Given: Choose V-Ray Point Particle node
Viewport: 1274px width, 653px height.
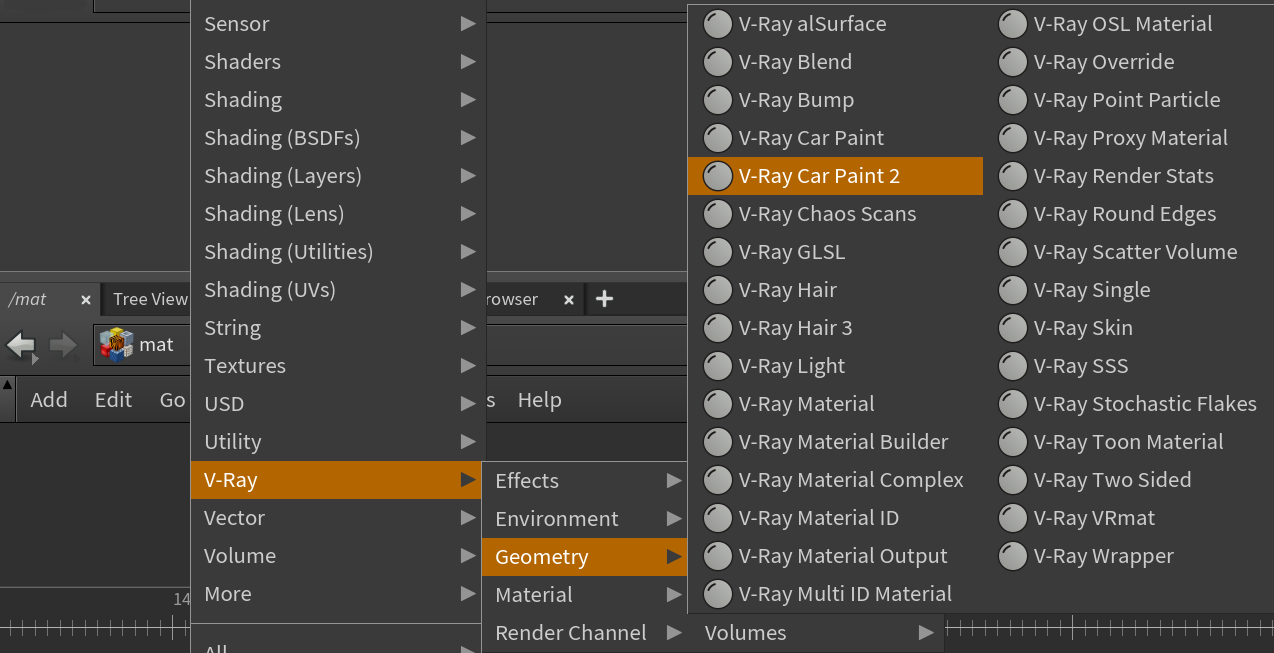Looking at the screenshot, I should click(1128, 100).
